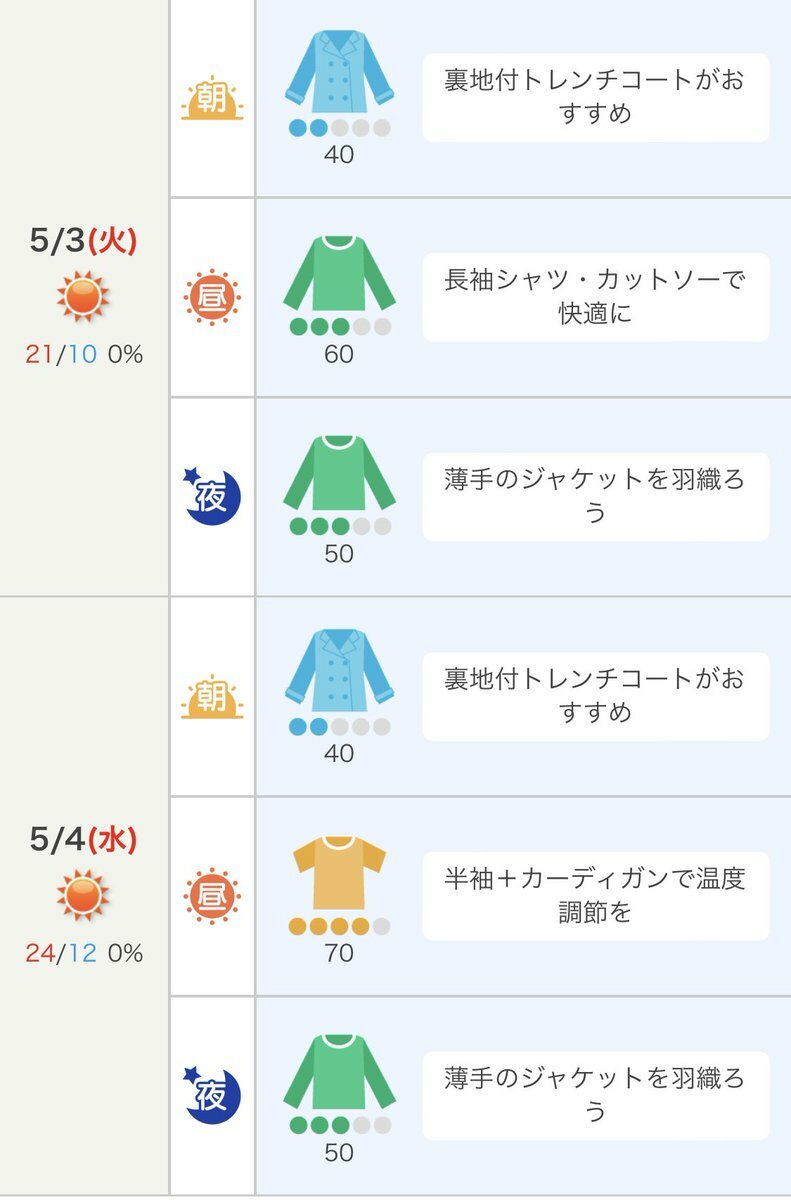Click the 長袖シャツ・カットソー advice box
Image resolution: width=791 pixels, height=1200 pixels.
595,297
